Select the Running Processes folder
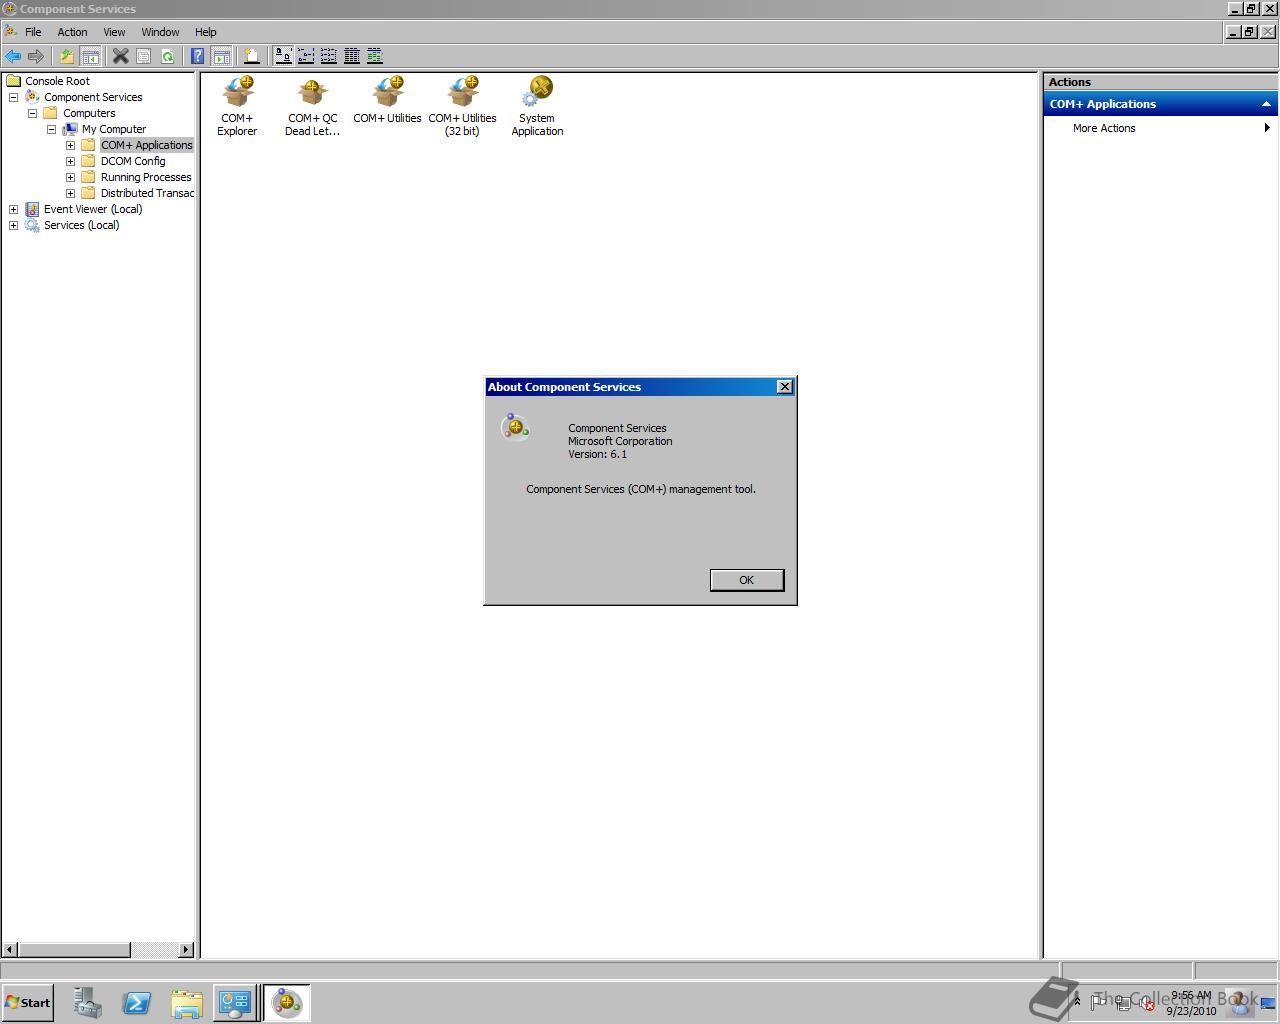Viewport: 1280px width, 1024px height. (146, 177)
